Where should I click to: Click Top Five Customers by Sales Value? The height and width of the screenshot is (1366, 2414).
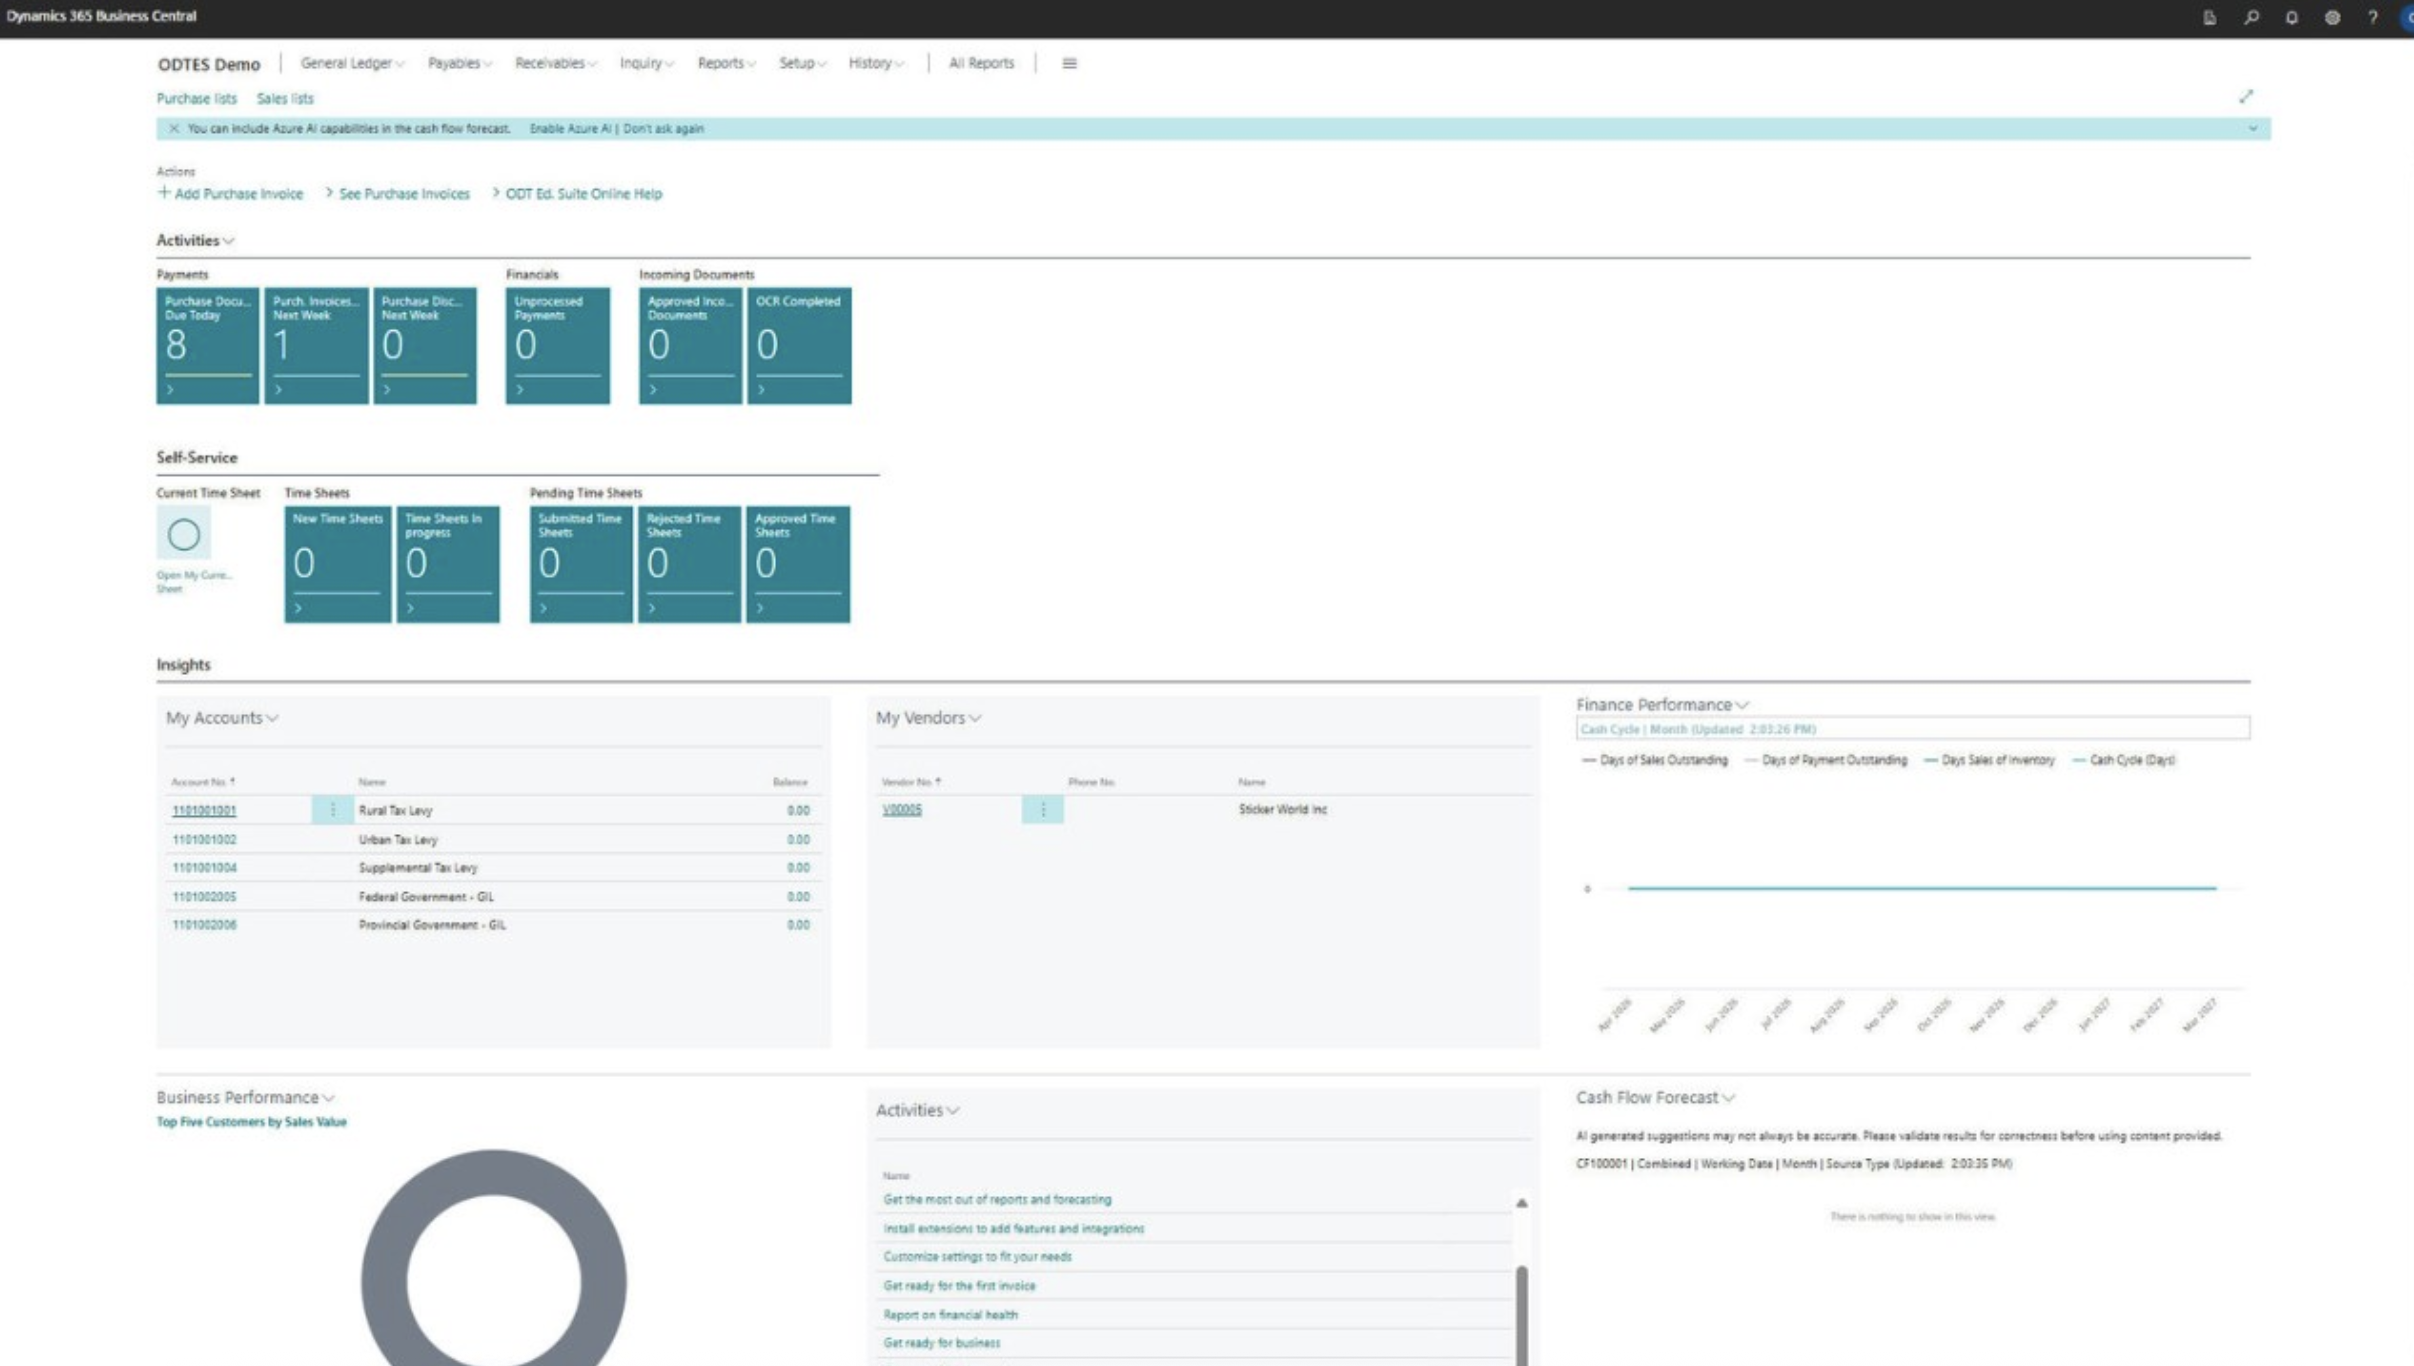(251, 1122)
